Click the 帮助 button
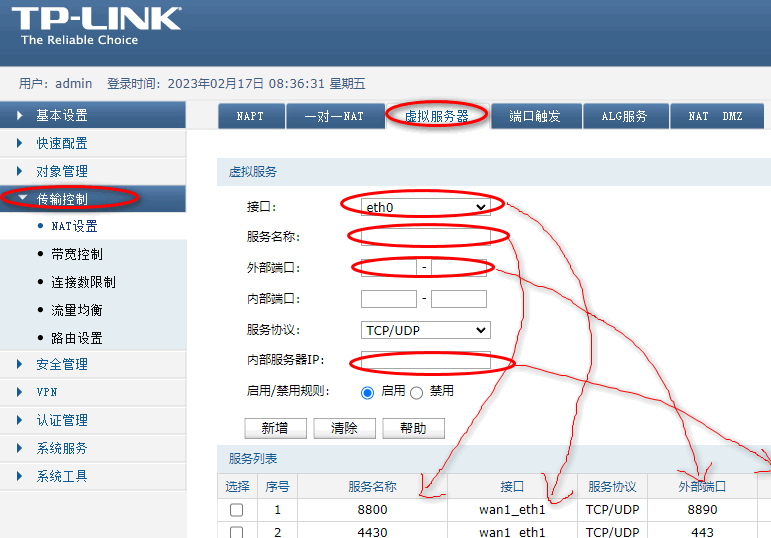The width and height of the screenshot is (771, 538). 413,428
